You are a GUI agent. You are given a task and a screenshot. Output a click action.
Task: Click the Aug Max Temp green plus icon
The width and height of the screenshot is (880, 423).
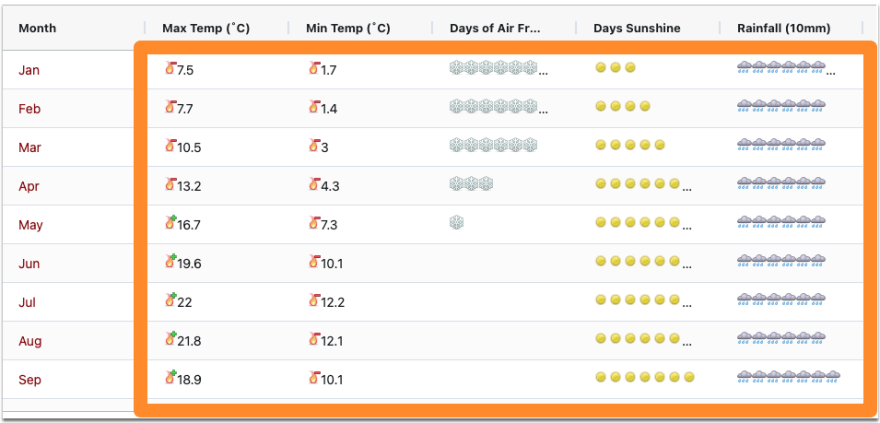[171, 339]
